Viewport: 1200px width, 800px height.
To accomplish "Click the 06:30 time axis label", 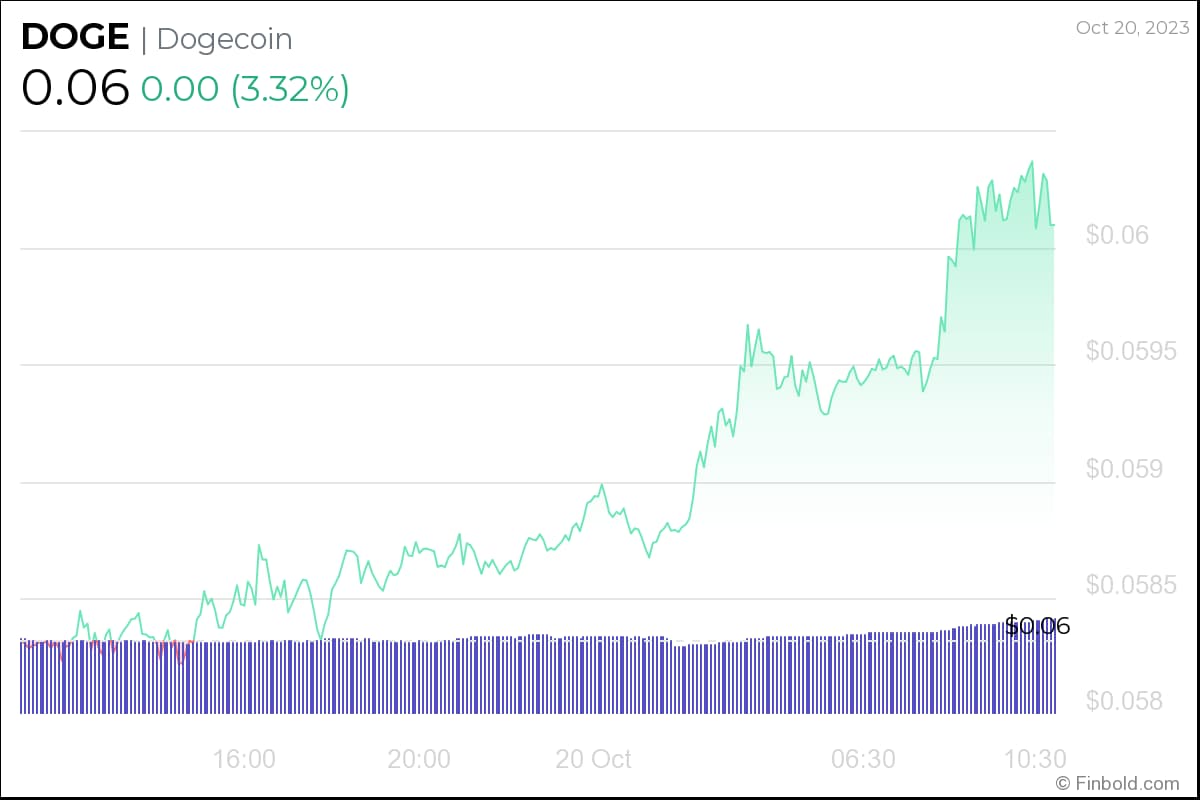I will click(x=864, y=759).
